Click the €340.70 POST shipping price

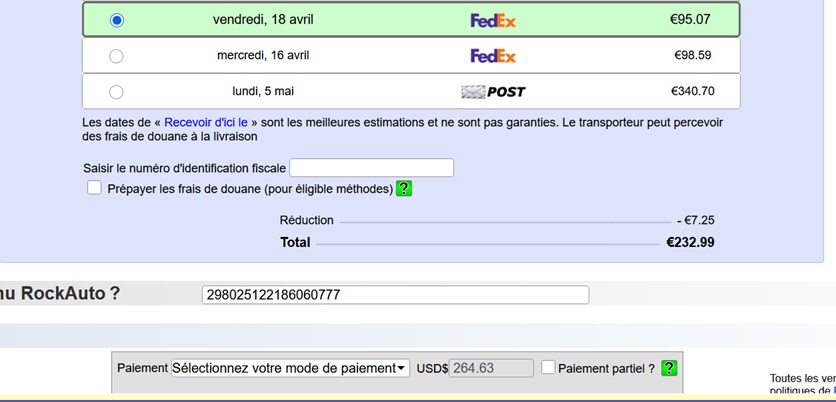[x=692, y=92]
